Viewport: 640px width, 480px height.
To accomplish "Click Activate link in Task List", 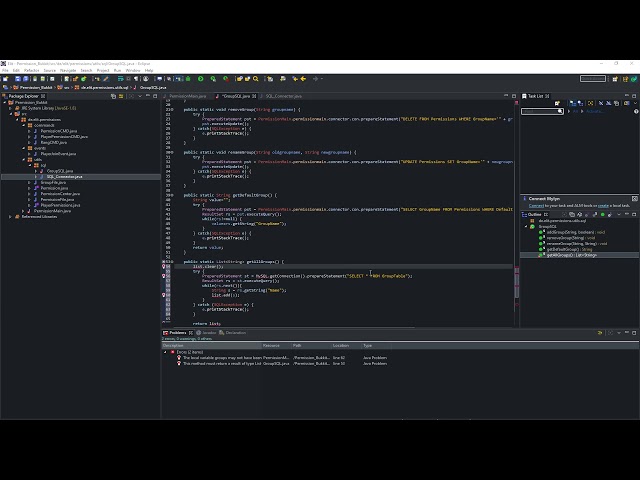I will point(594,111).
